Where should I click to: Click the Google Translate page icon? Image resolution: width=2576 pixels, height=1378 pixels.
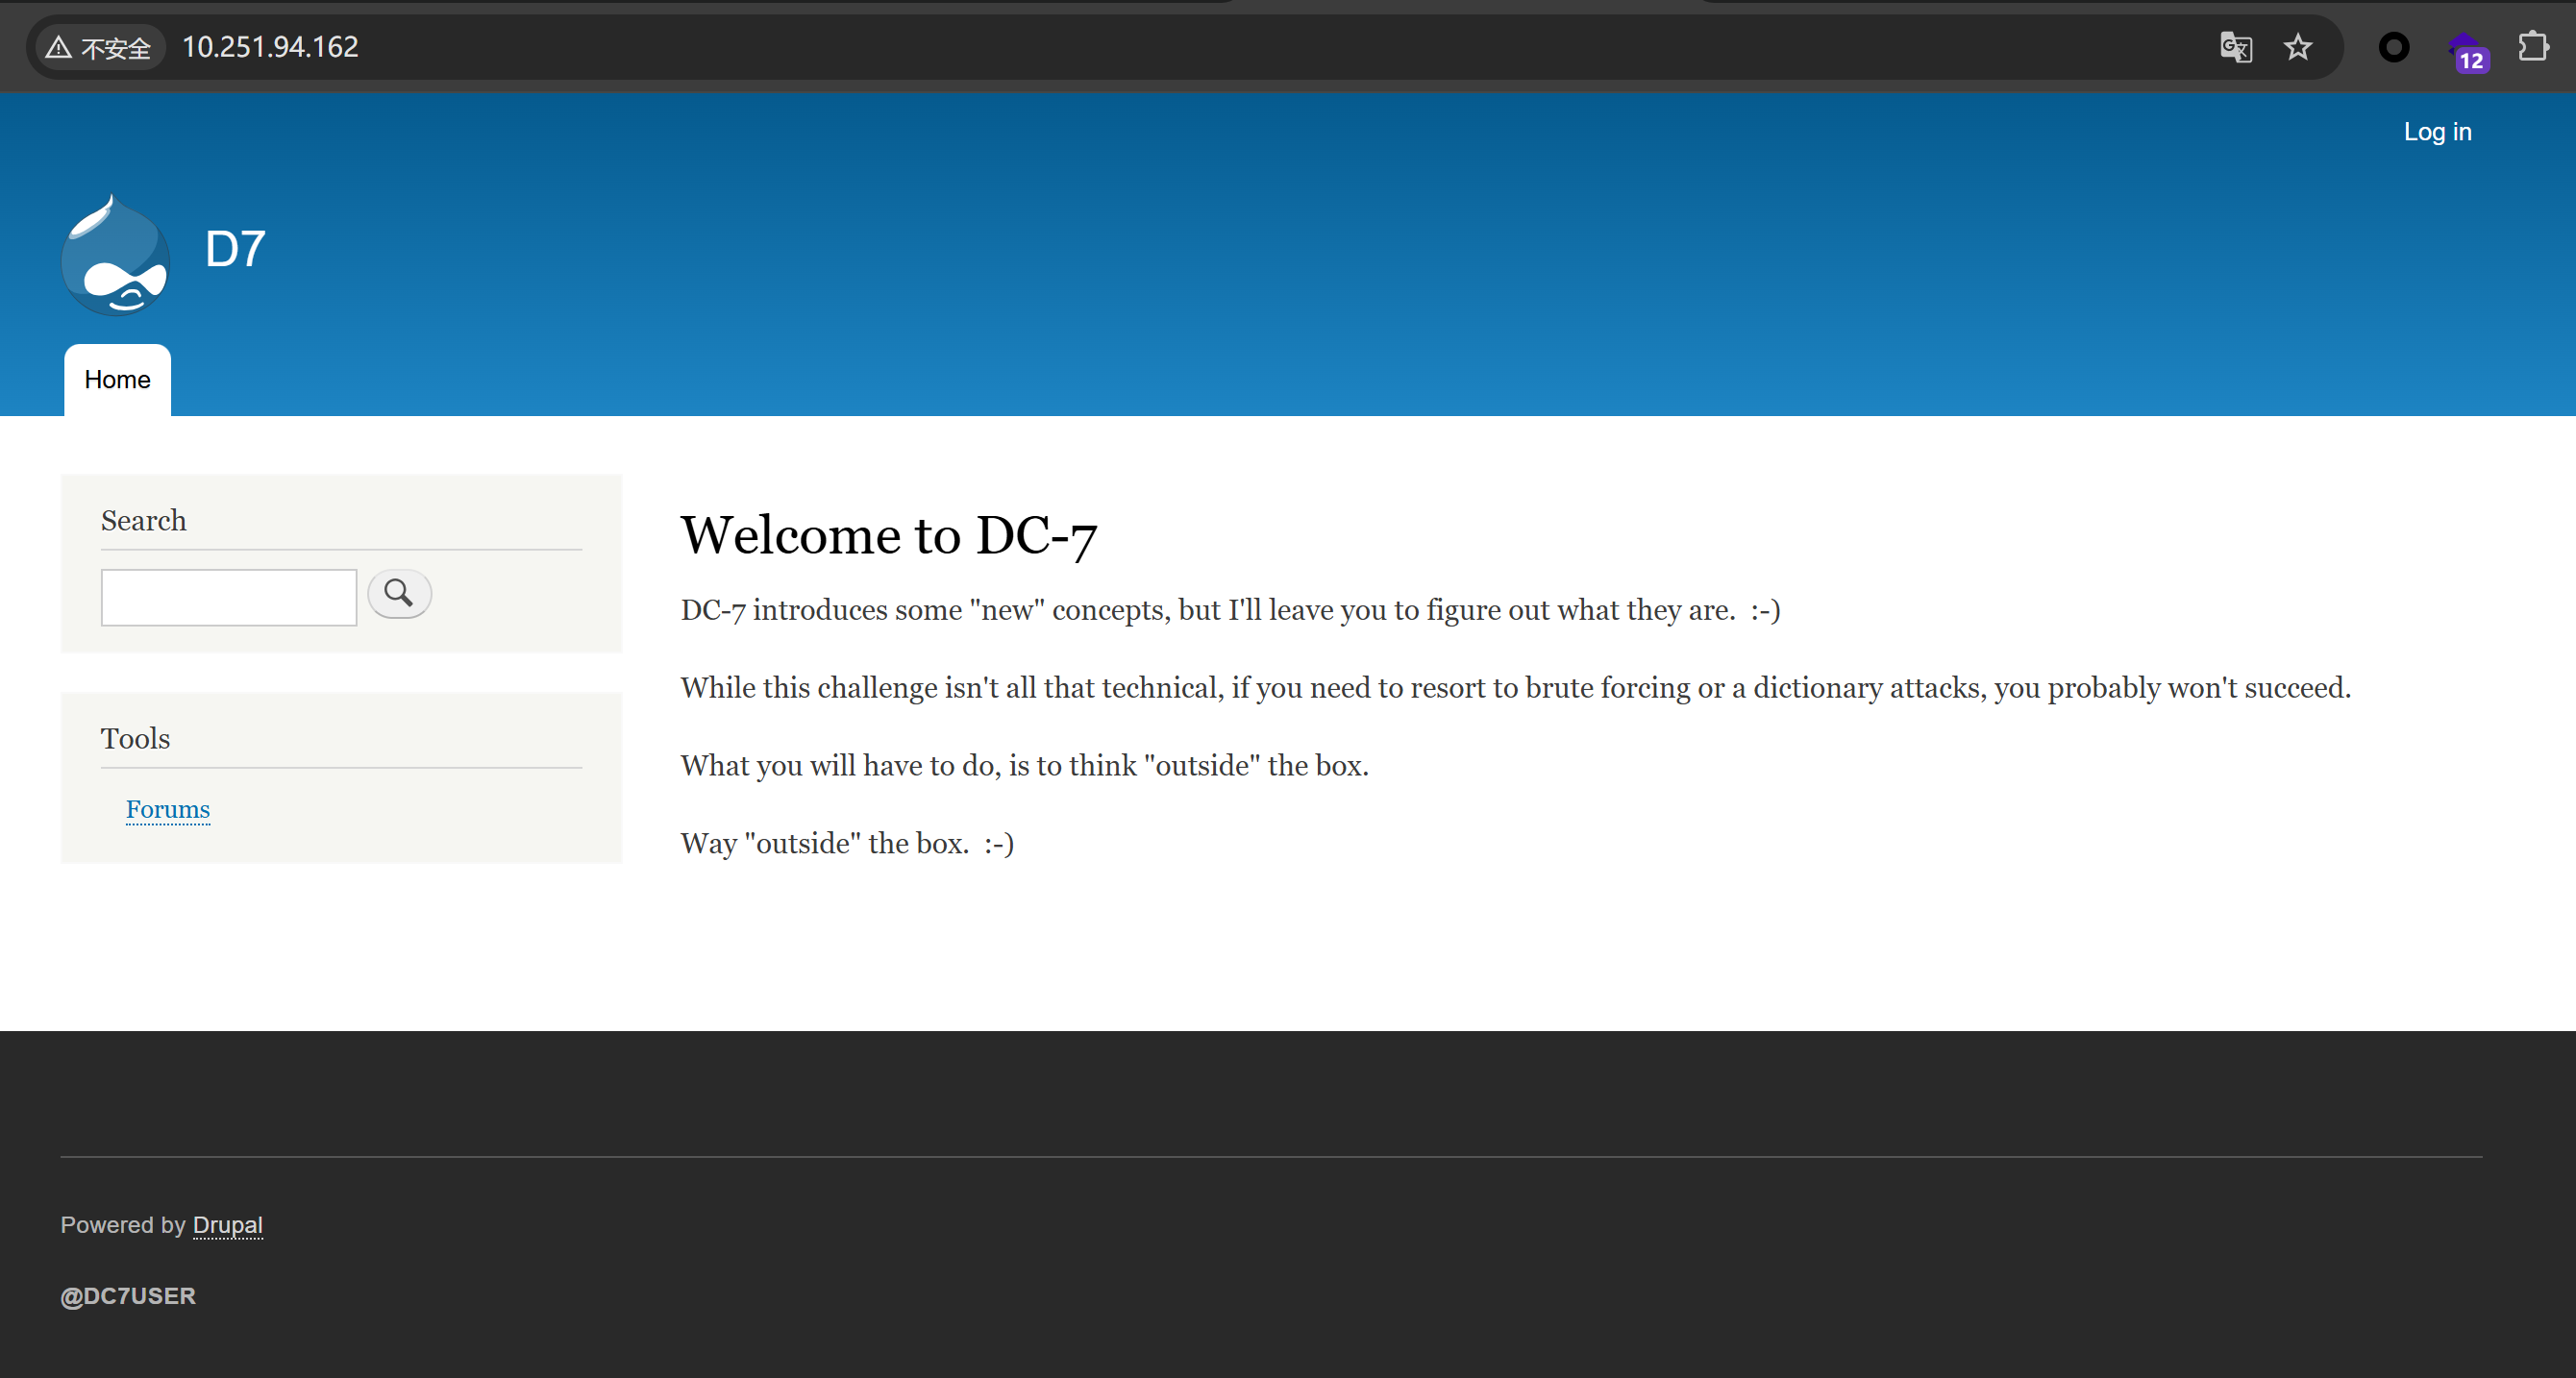pos(2235,47)
